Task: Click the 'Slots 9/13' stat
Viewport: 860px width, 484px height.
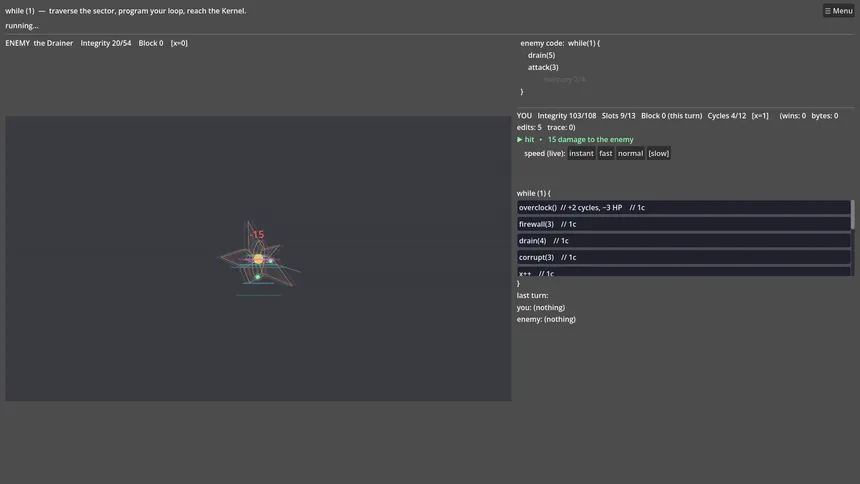Action: (619, 116)
